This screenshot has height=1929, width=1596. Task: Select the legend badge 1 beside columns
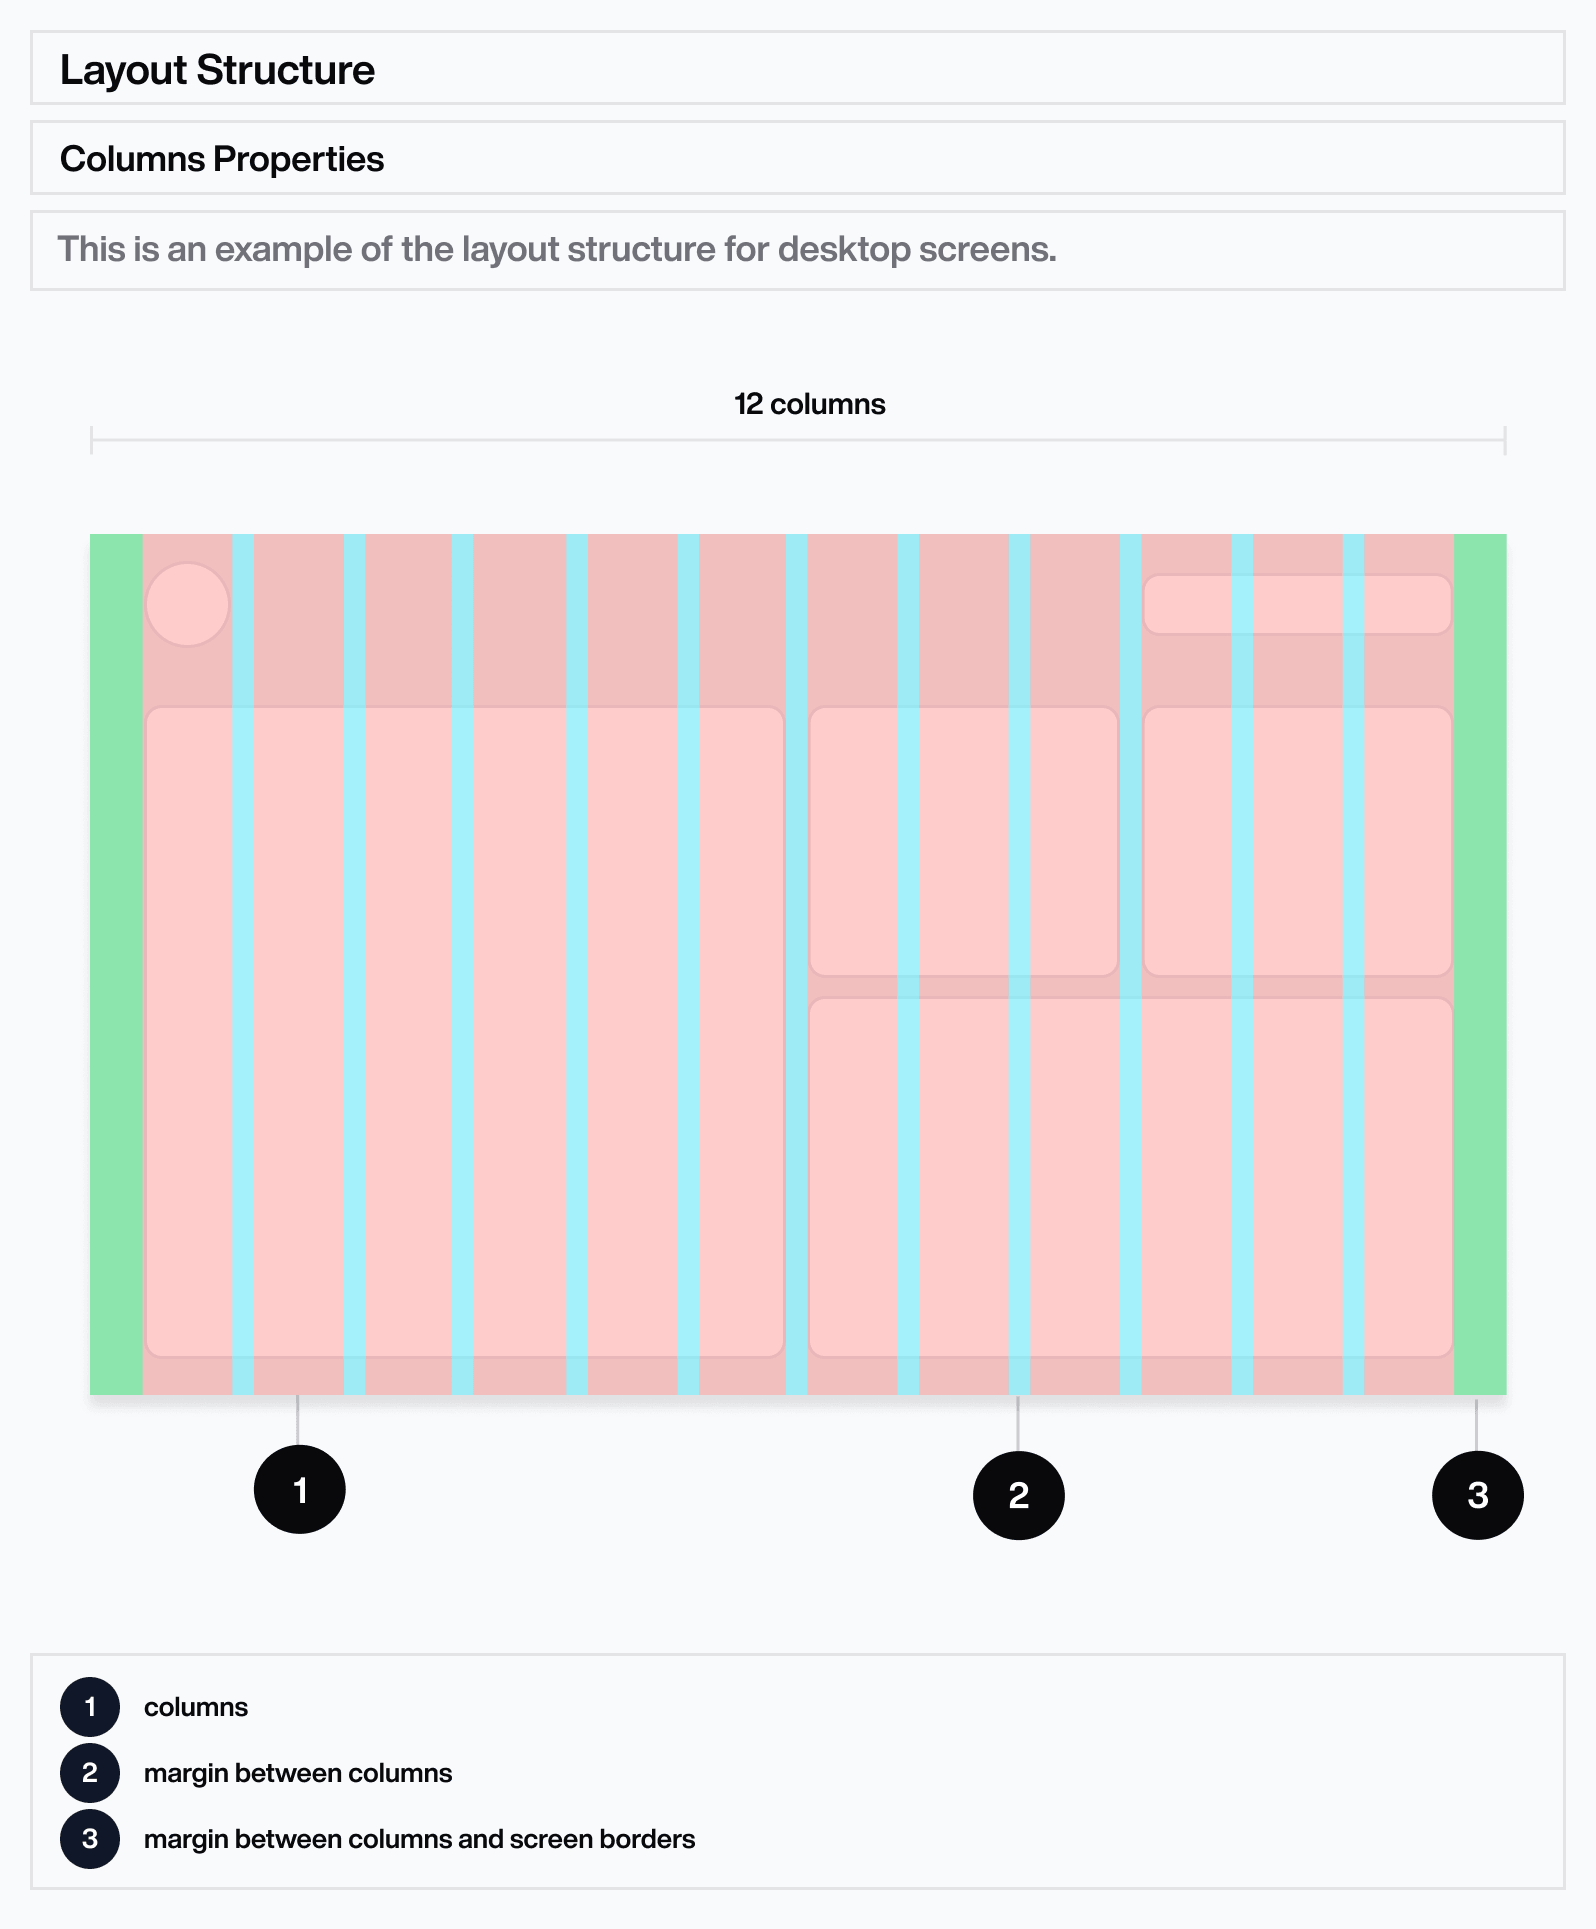pyautogui.click(x=90, y=1707)
